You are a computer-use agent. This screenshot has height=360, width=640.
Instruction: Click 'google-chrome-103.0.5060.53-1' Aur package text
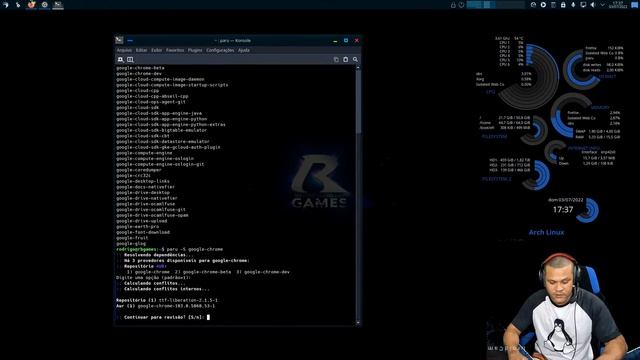(176, 306)
